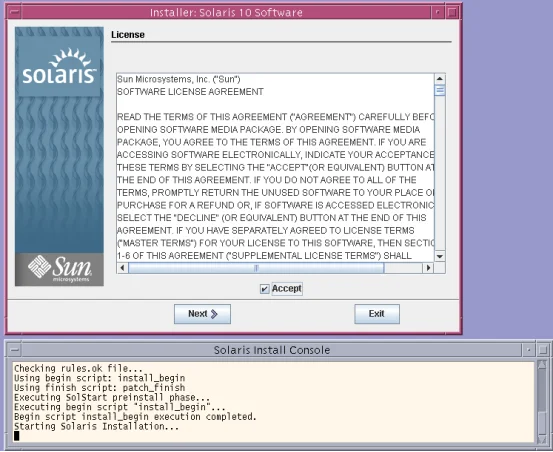The image size is (553, 452).
Task: Click console scrollbar down arrow
Action: [x=542, y=439]
